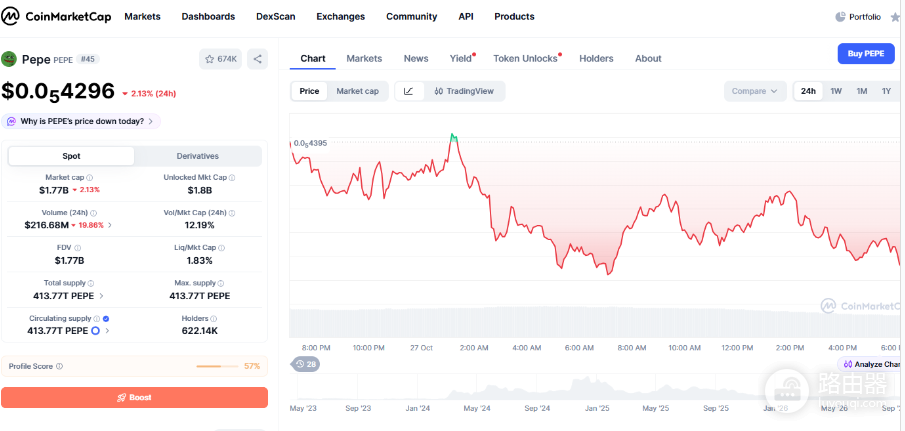The width and height of the screenshot is (905, 431).
Task: Switch chart to Market cap
Action: (x=358, y=91)
